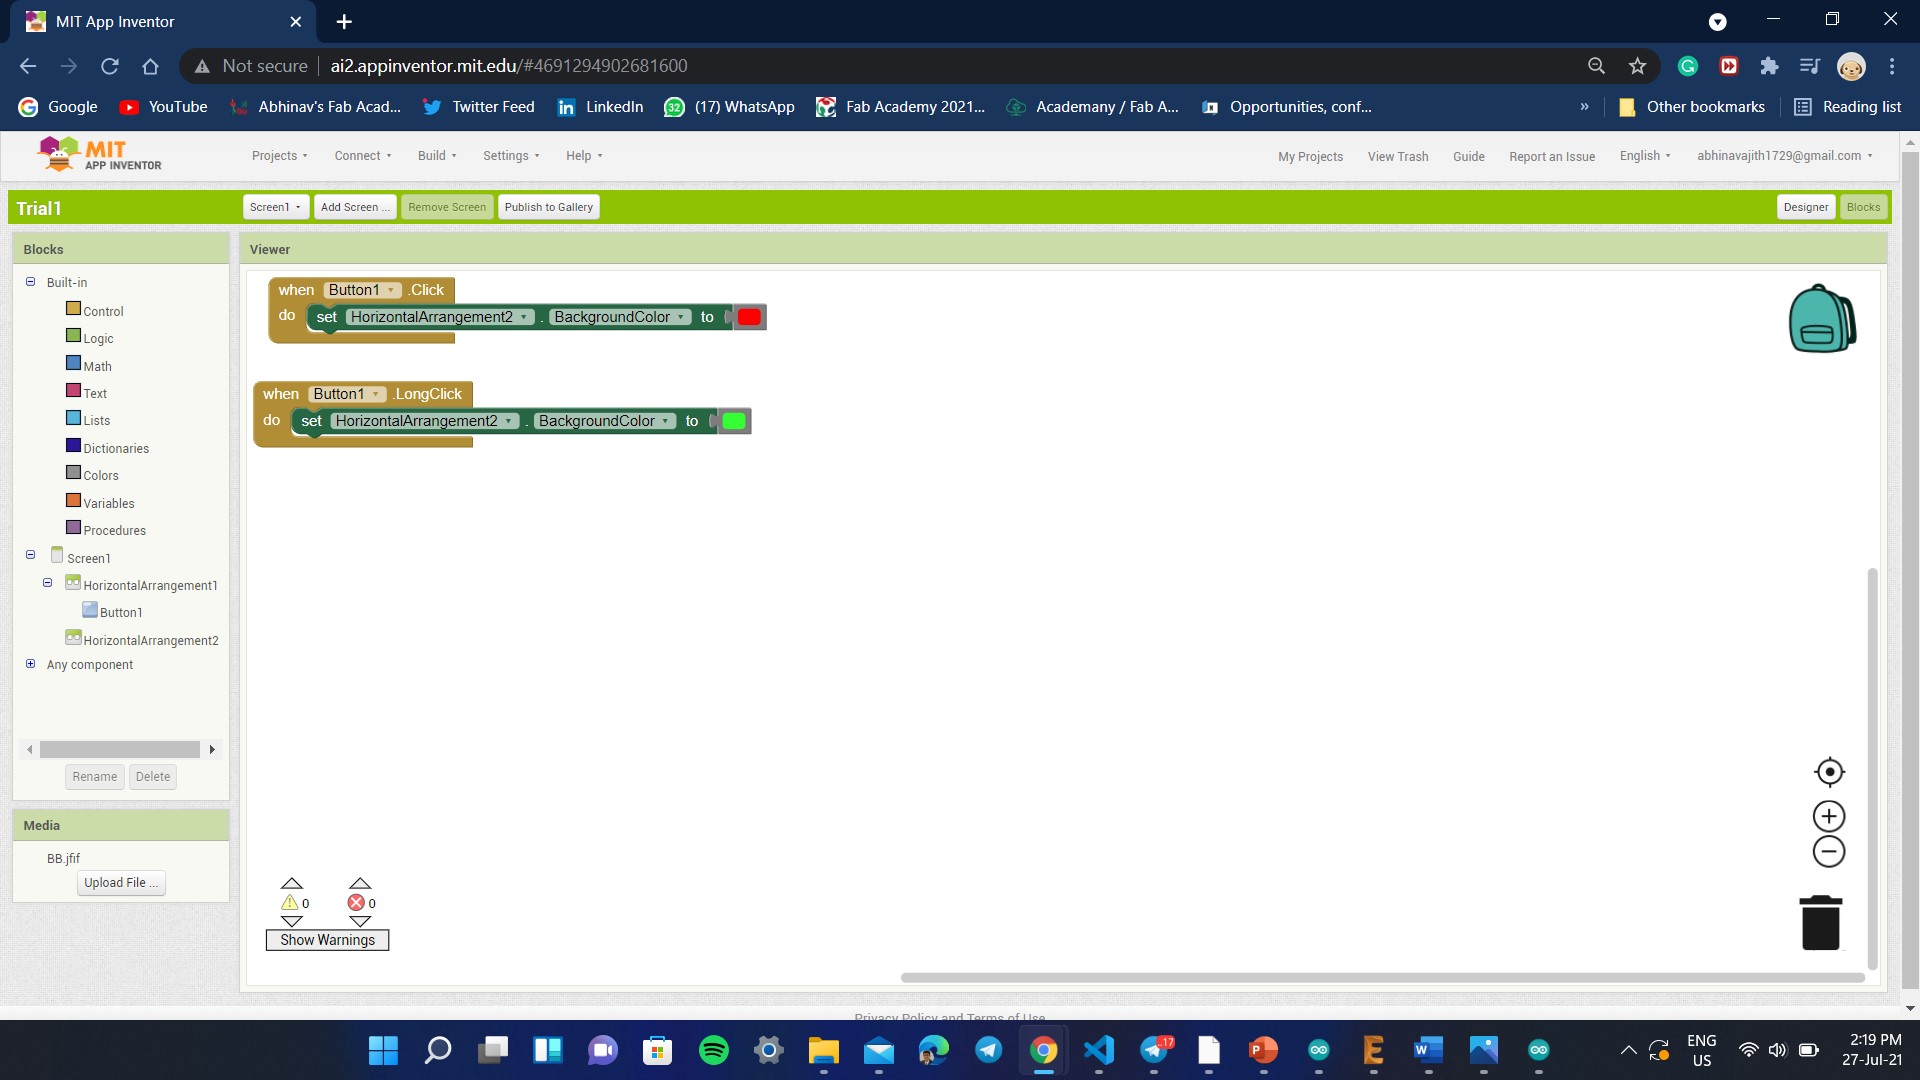Switch to the Blocks view
Viewport: 1920px width, 1080px height.
[1863, 207]
